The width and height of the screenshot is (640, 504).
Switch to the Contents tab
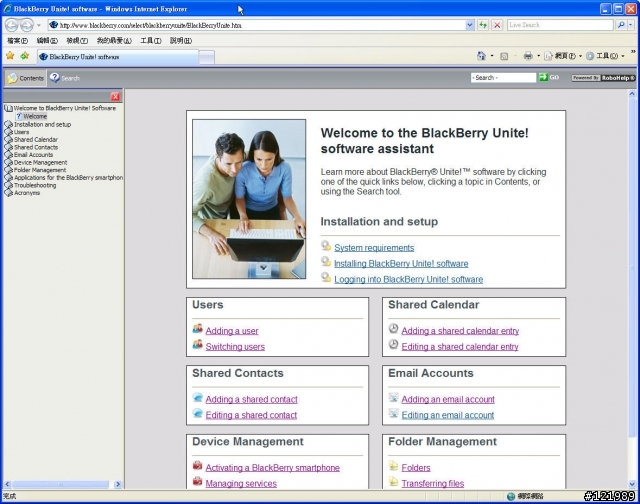click(25, 78)
